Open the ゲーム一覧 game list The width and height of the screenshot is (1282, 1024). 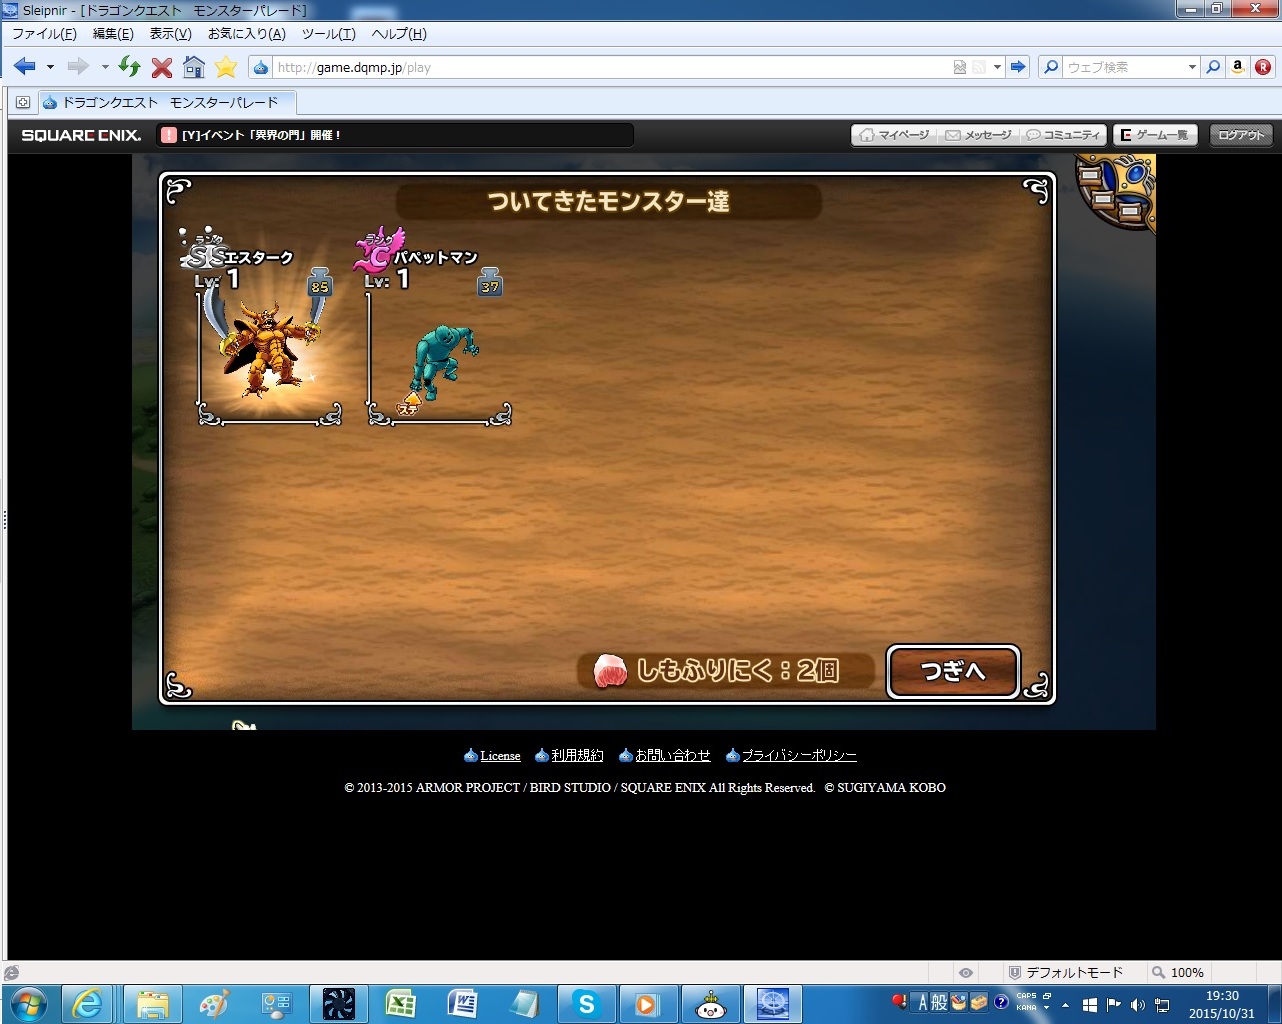click(x=1155, y=135)
